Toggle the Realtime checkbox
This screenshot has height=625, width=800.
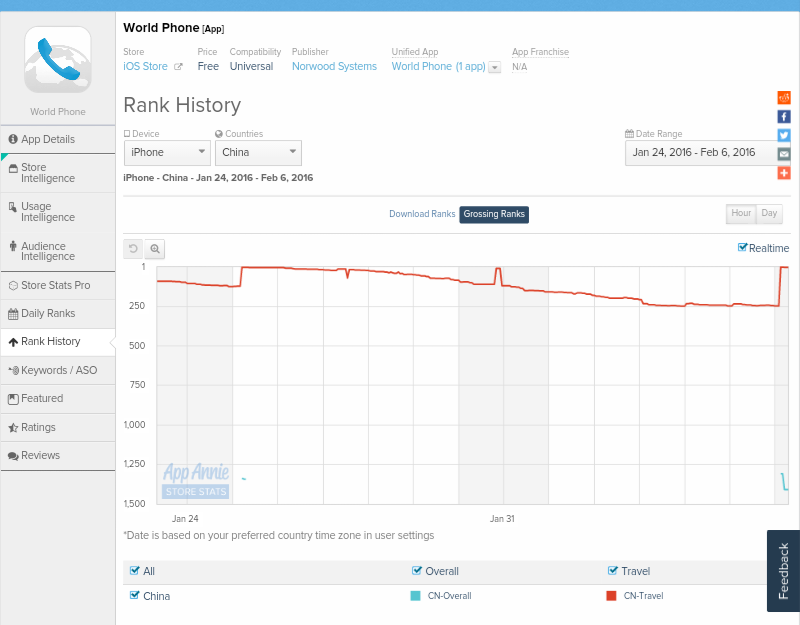[x=742, y=247]
